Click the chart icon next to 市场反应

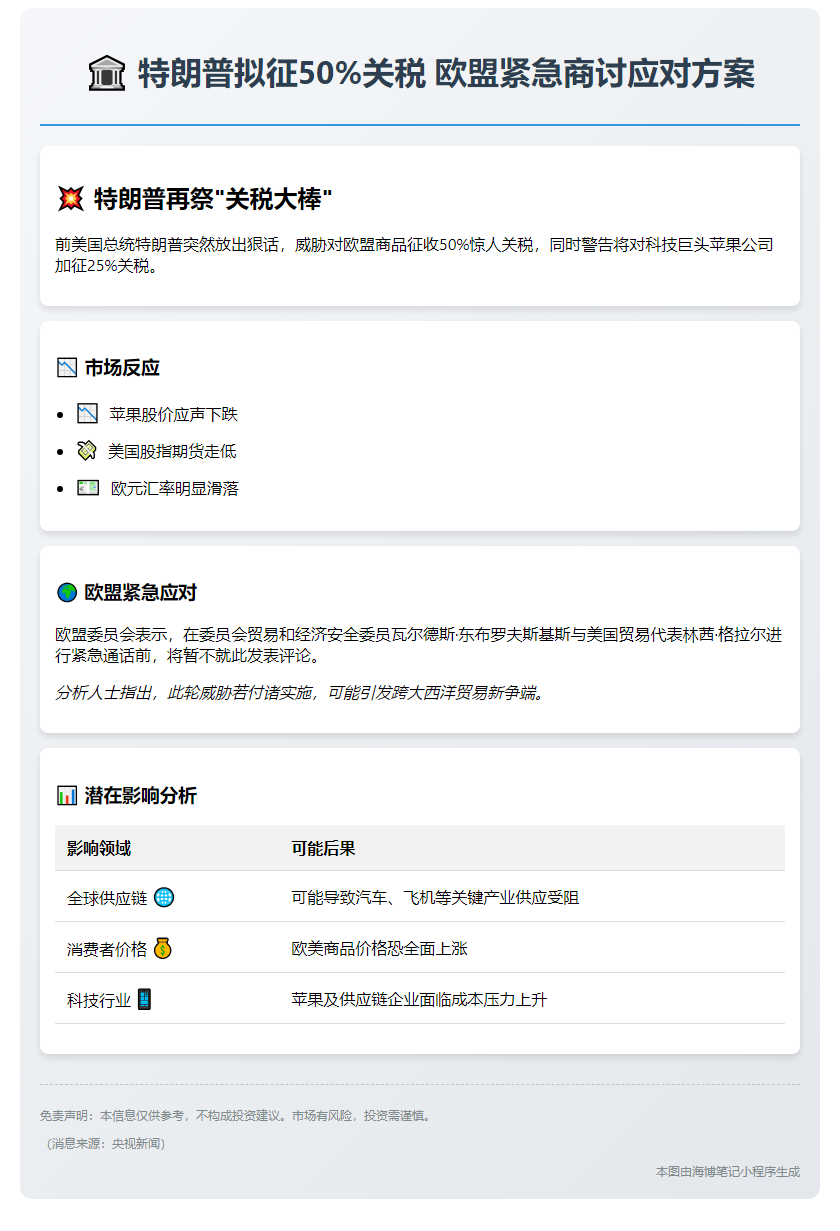pos(67,368)
